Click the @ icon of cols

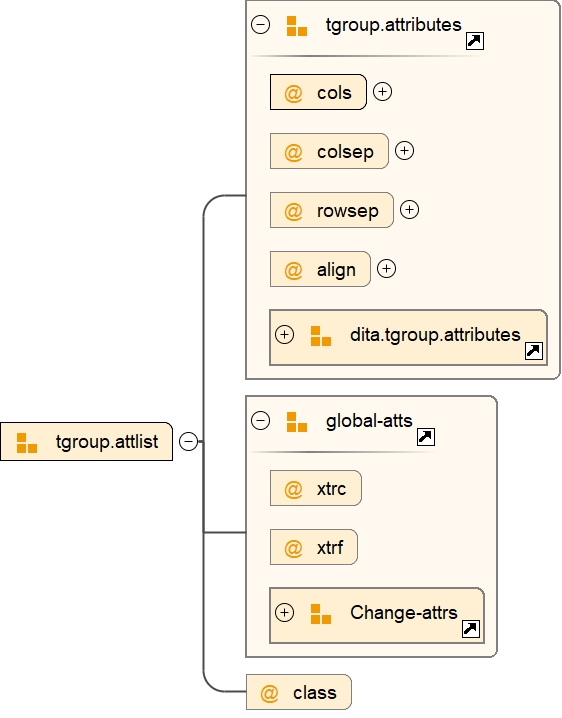pos(293,93)
